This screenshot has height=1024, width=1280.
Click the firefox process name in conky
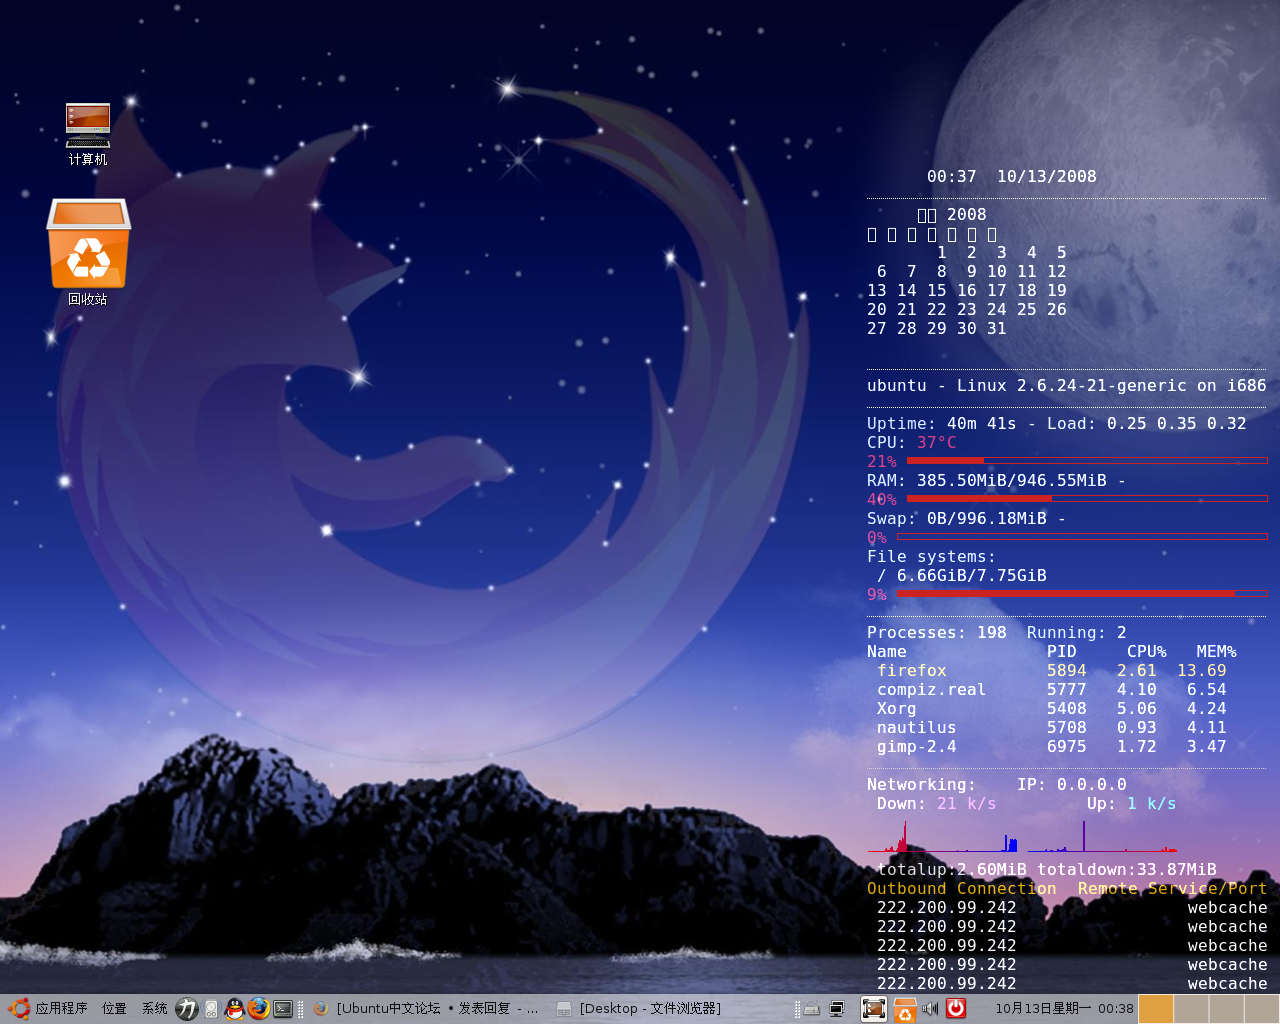click(x=912, y=671)
